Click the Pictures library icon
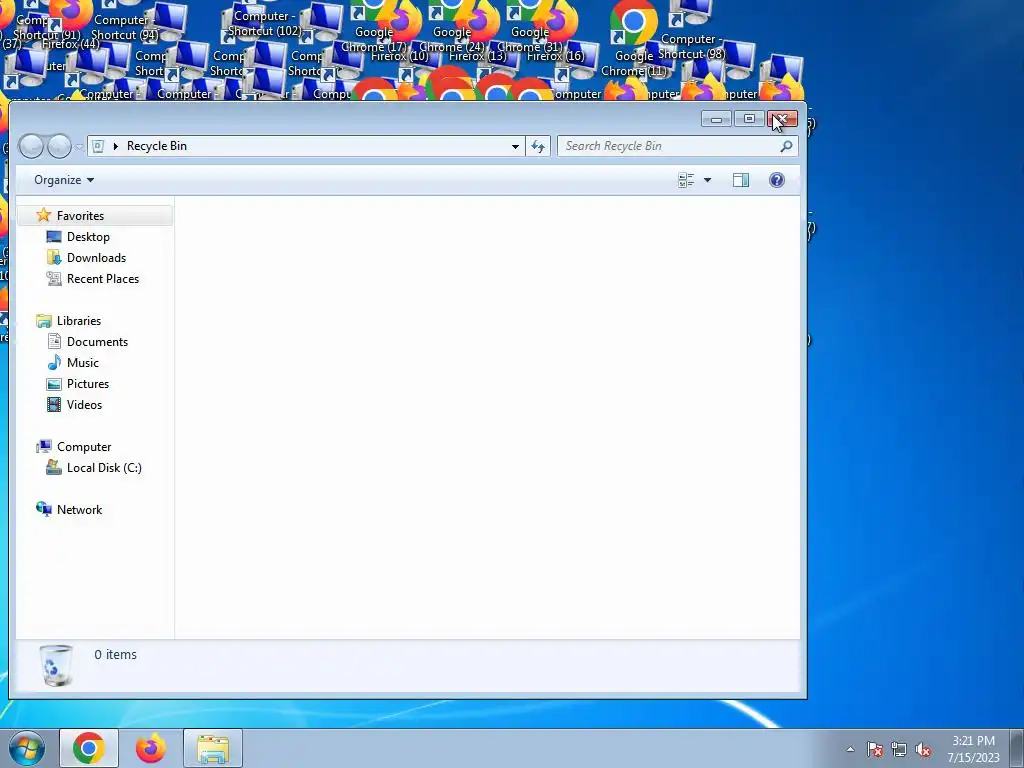The width and height of the screenshot is (1024, 768). [x=54, y=383]
